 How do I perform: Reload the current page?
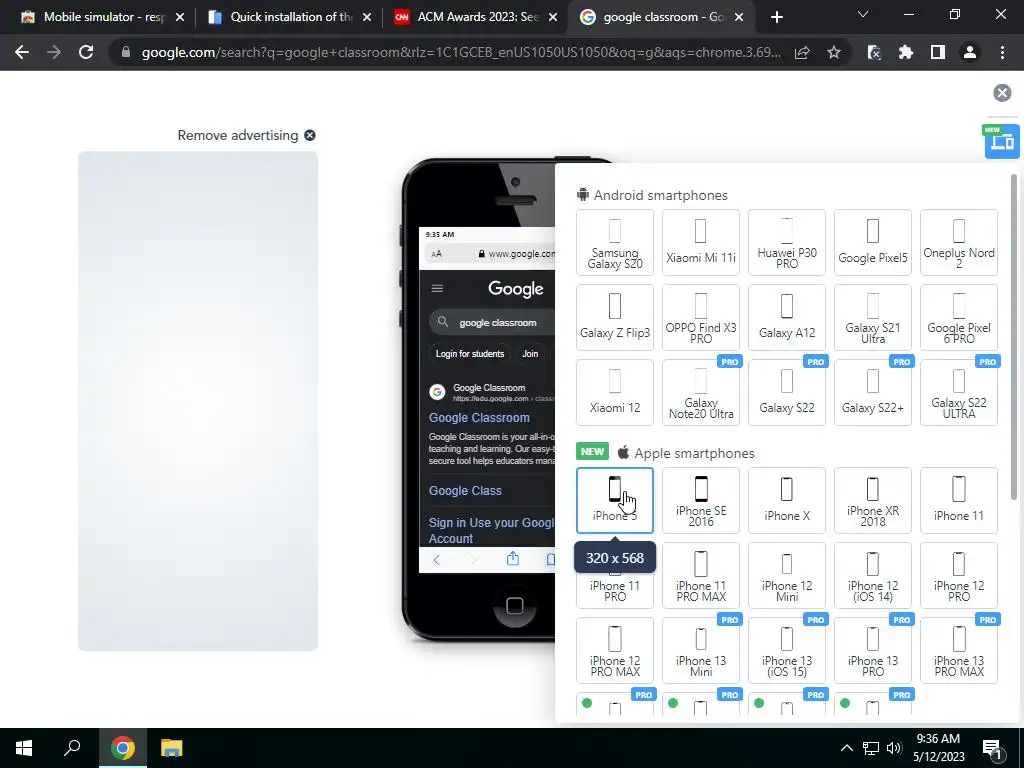[x=86, y=52]
